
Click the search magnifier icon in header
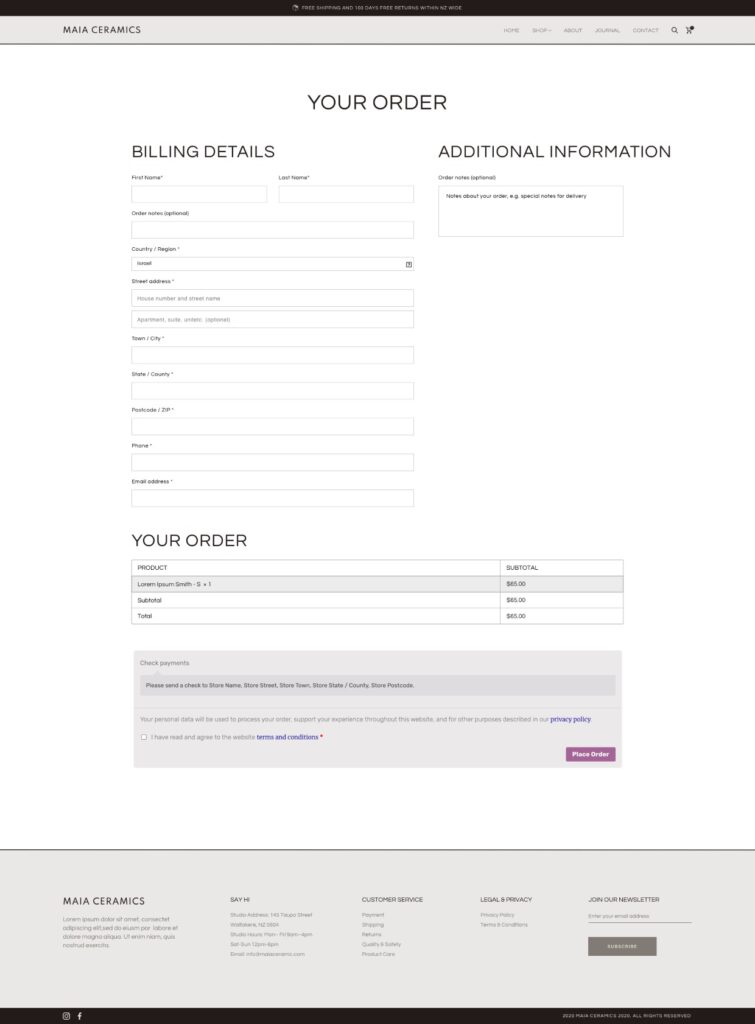[674, 30]
